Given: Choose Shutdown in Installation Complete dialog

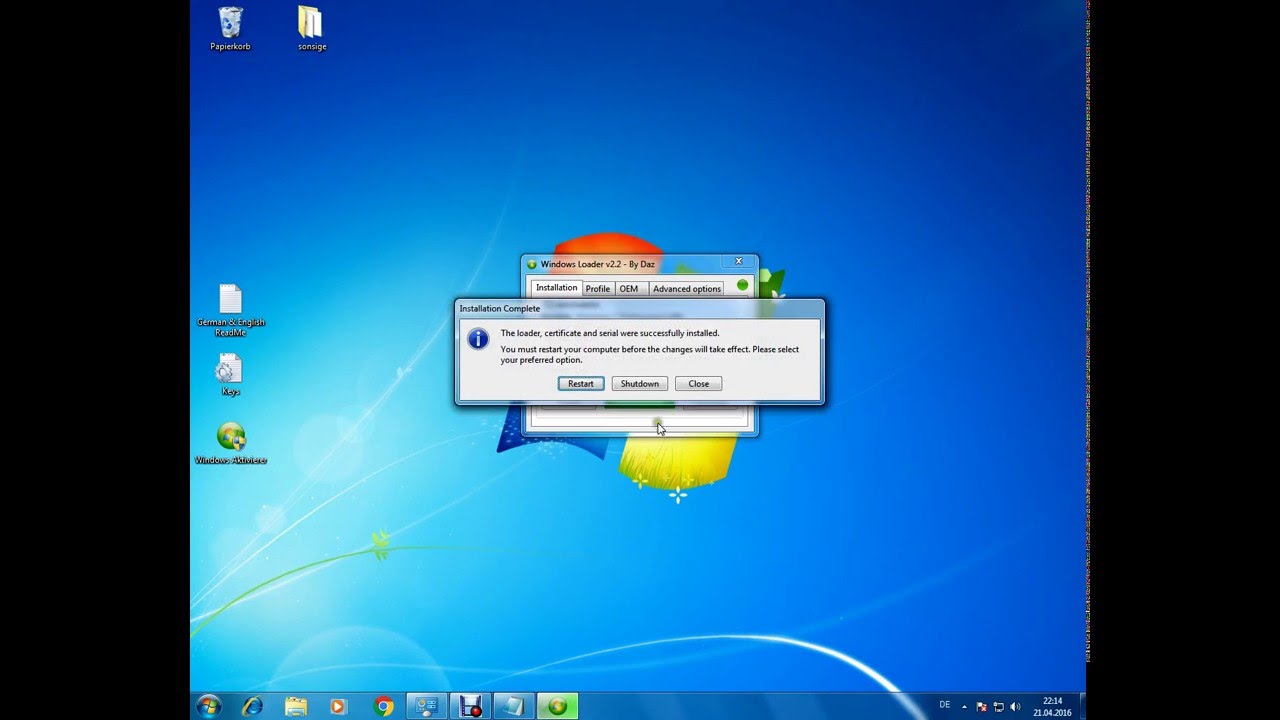Looking at the screenshot, I should click(x=639, y=384).
